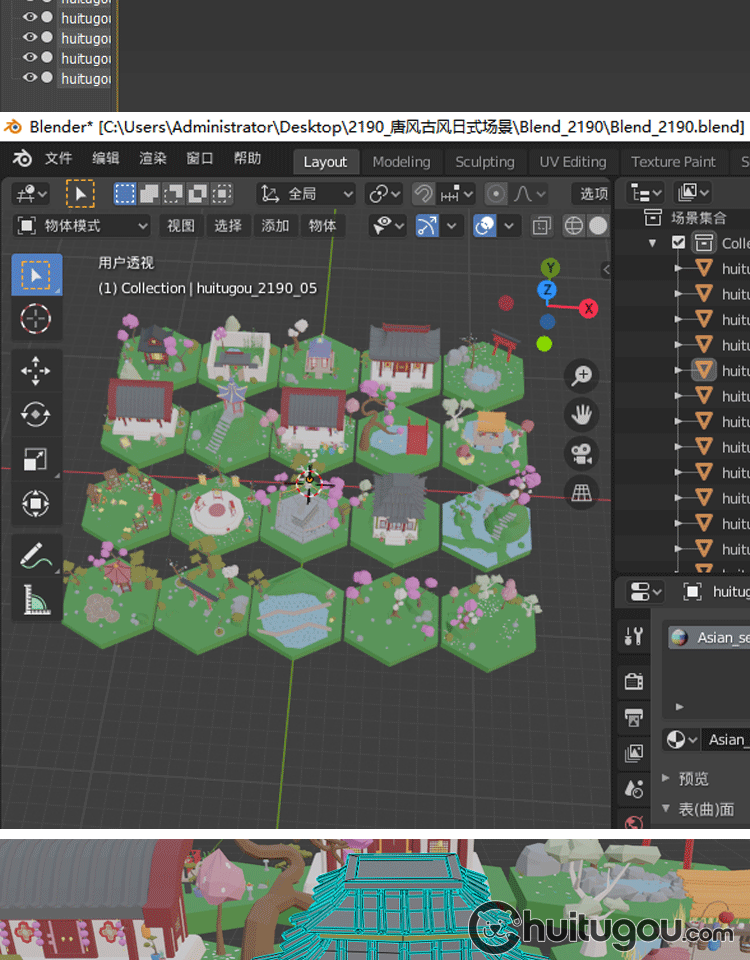Select the Move tool in the toolbar
Viewport: 750px width, 960px height.
(36, 372)
